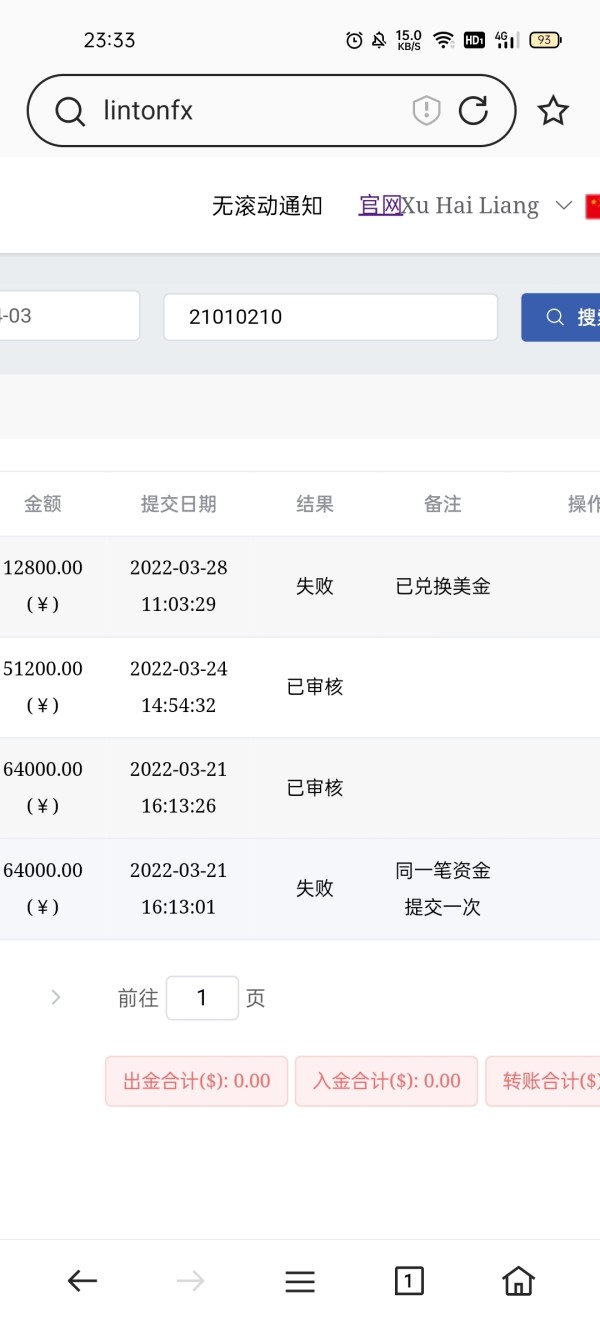Click the page number jump input
This screenshot has width=600, height=1333.
coord(202,997)
